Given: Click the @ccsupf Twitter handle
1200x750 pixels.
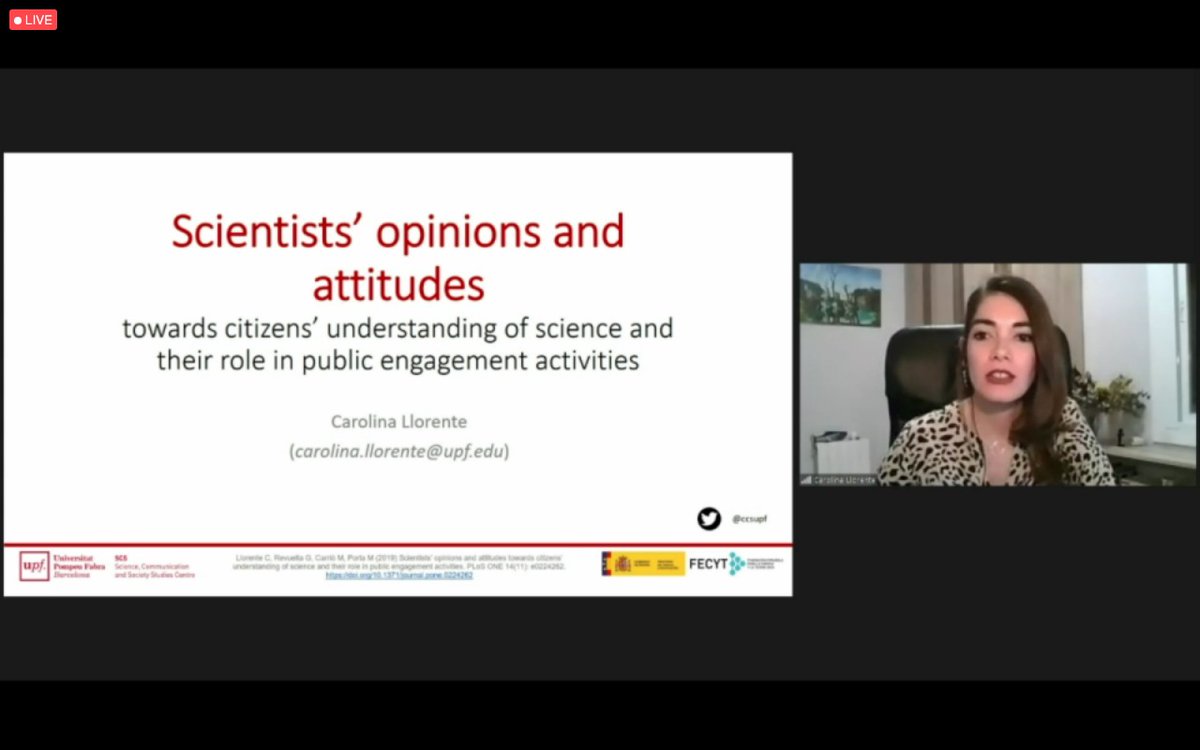Looking at the screenshot, I should pyautogui.click(x=749, y=519).
